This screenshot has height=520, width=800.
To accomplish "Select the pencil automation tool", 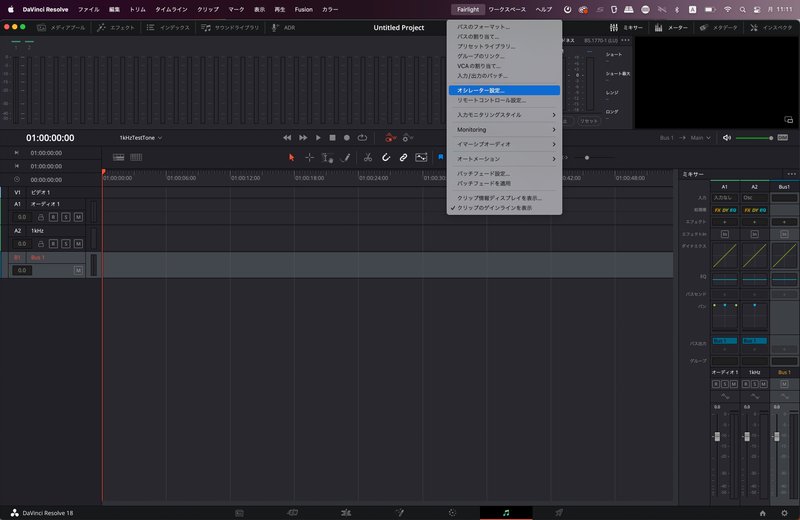I will pos(345,158).
